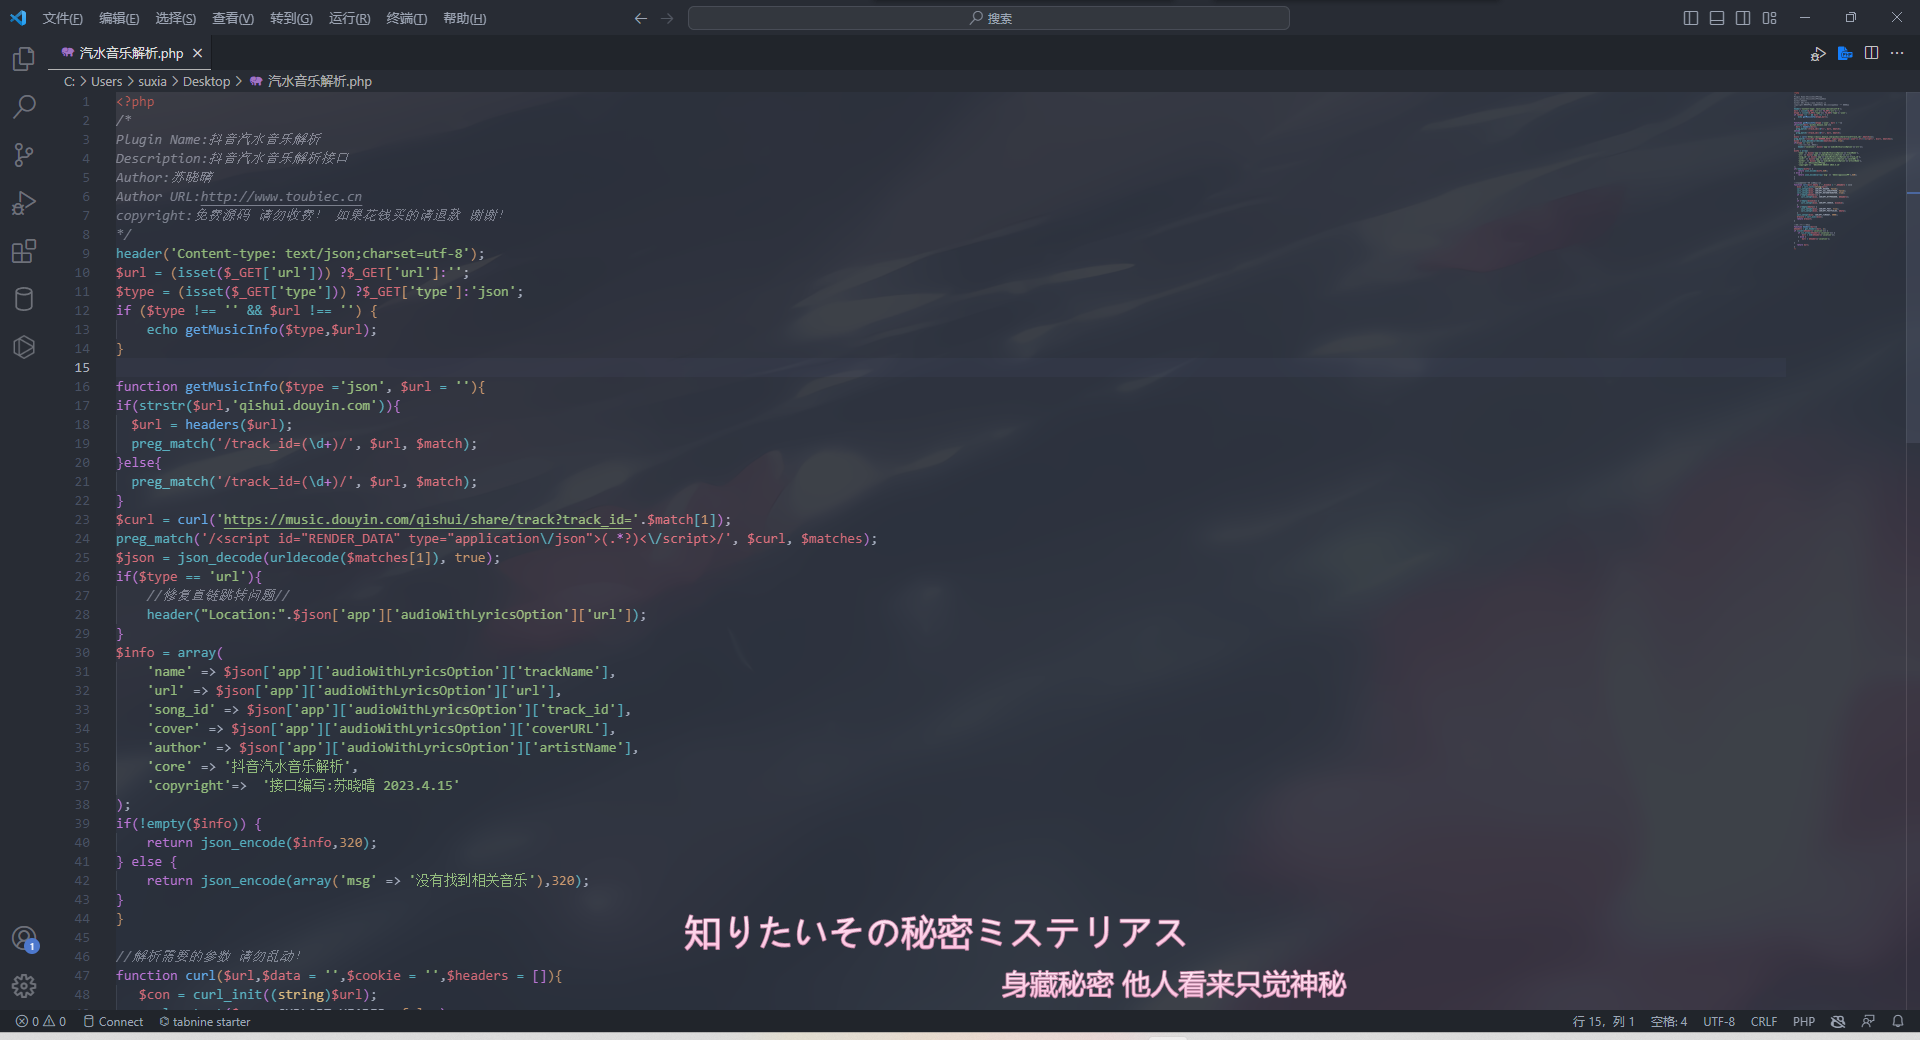The image size is (1920, 1040).
Task: Click Connect in the status bar
Action: pos(114,1021)
